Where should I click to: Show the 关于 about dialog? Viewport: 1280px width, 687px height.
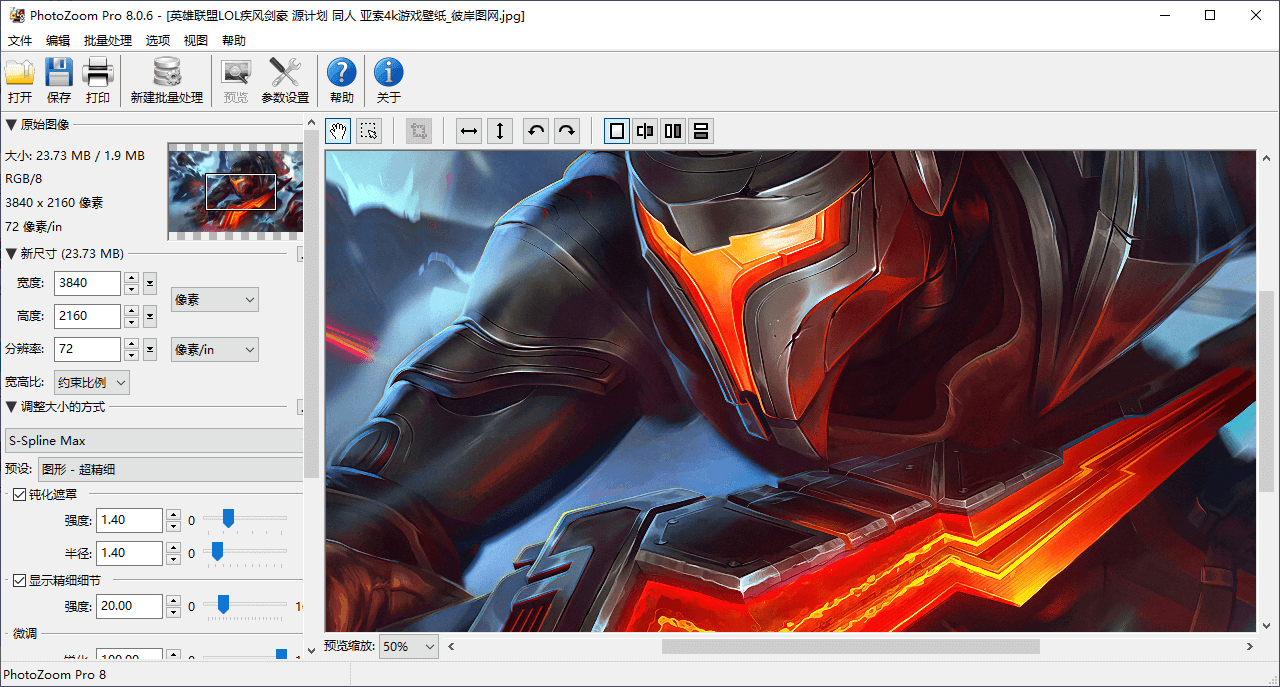tap(388, 81)
